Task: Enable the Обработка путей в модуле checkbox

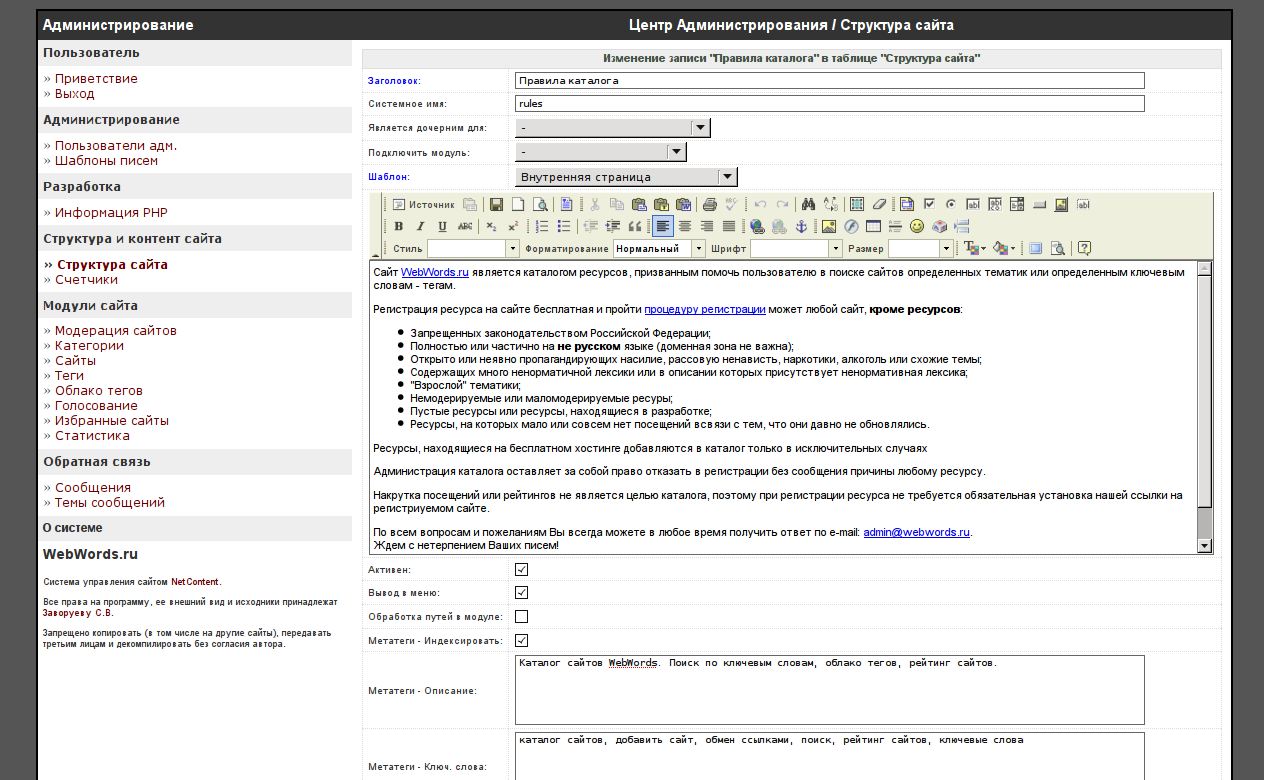Action: tap(519, 616)
